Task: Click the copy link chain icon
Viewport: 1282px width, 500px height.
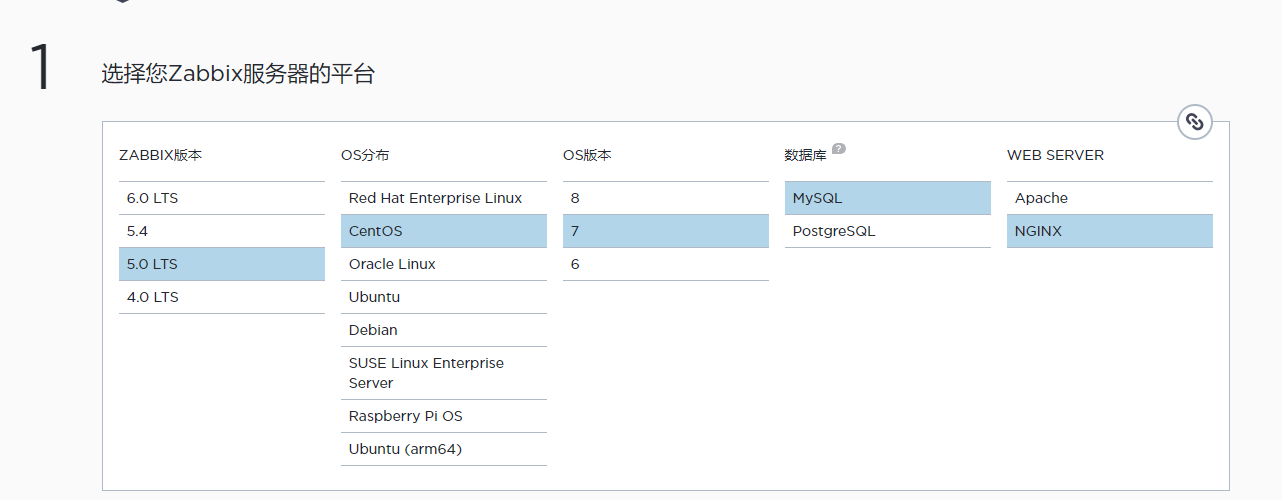Action: [1194, 122]
